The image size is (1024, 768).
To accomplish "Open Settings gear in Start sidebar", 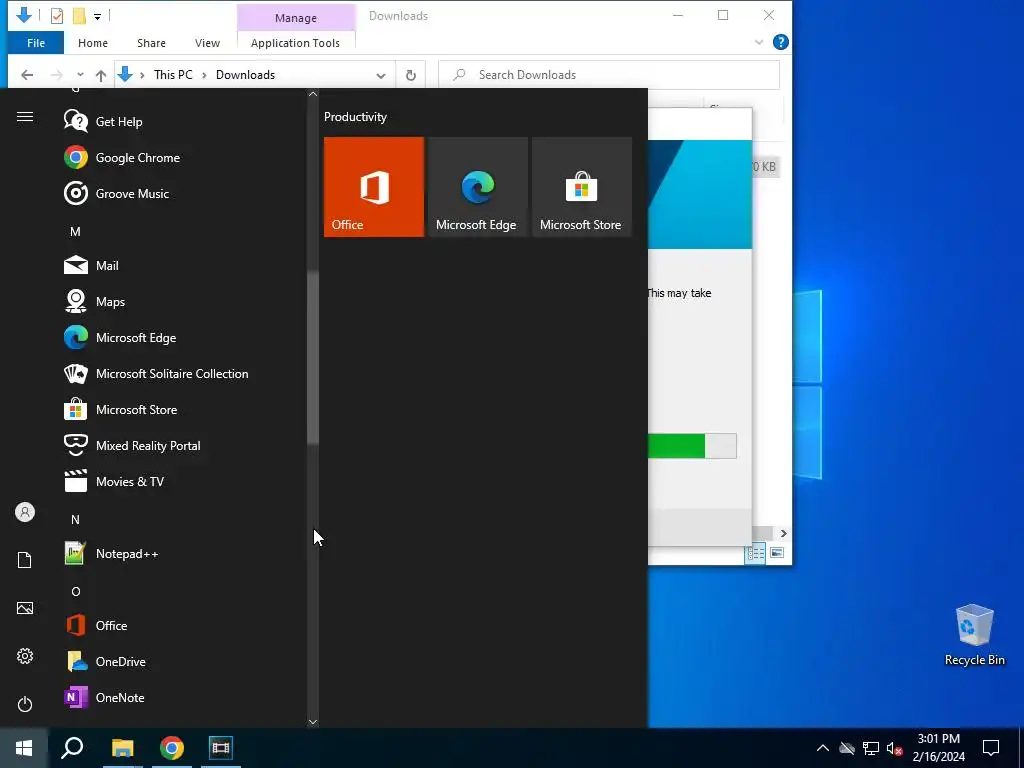I will click(25, 656).
